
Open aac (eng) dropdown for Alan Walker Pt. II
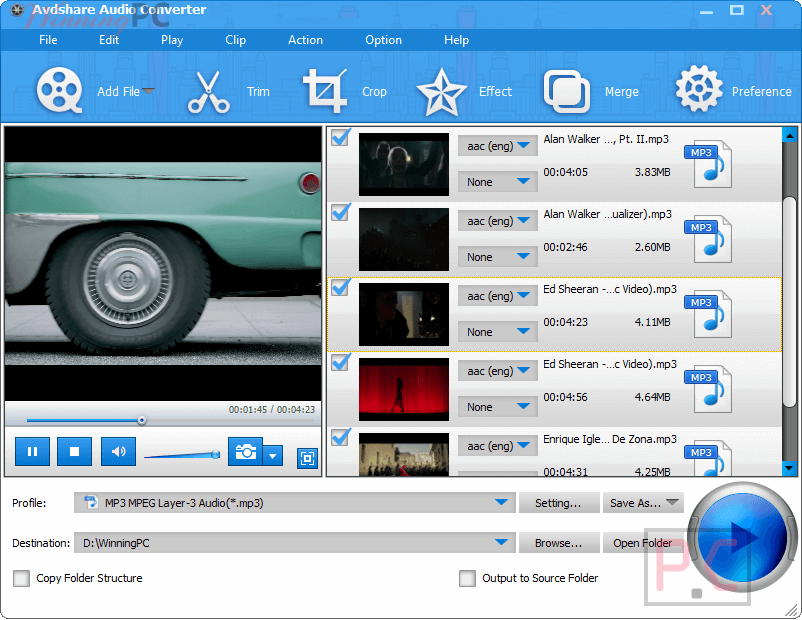point(498,146)
